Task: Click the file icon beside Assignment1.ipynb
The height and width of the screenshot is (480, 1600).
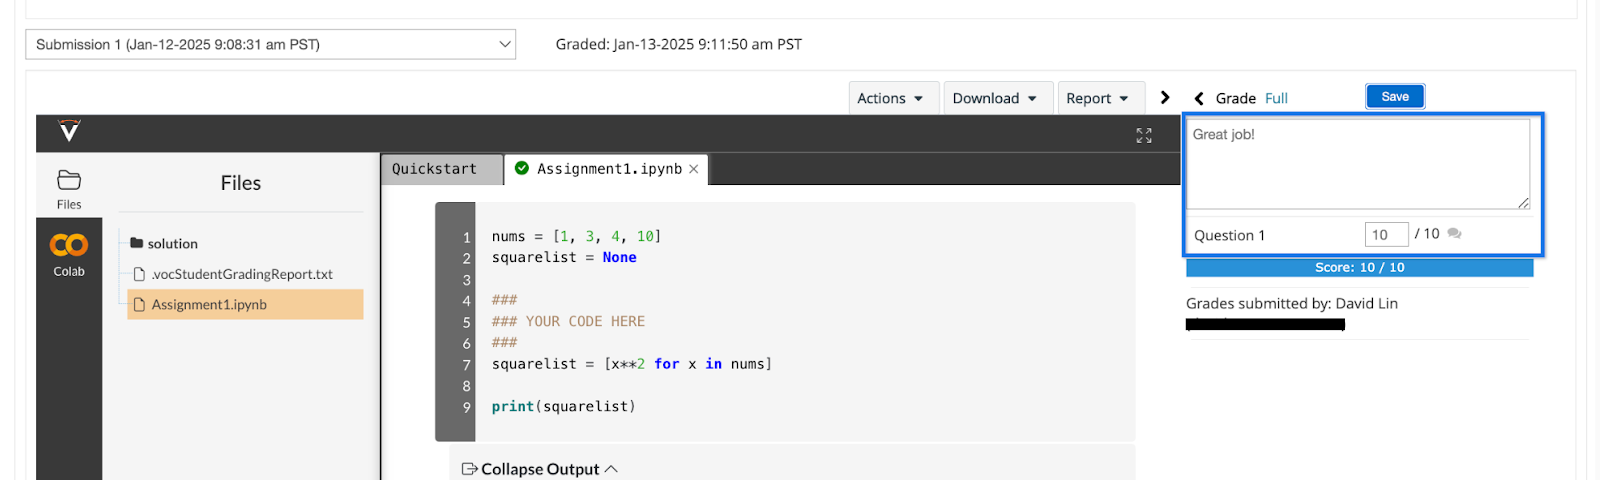Action: [140, 304]
